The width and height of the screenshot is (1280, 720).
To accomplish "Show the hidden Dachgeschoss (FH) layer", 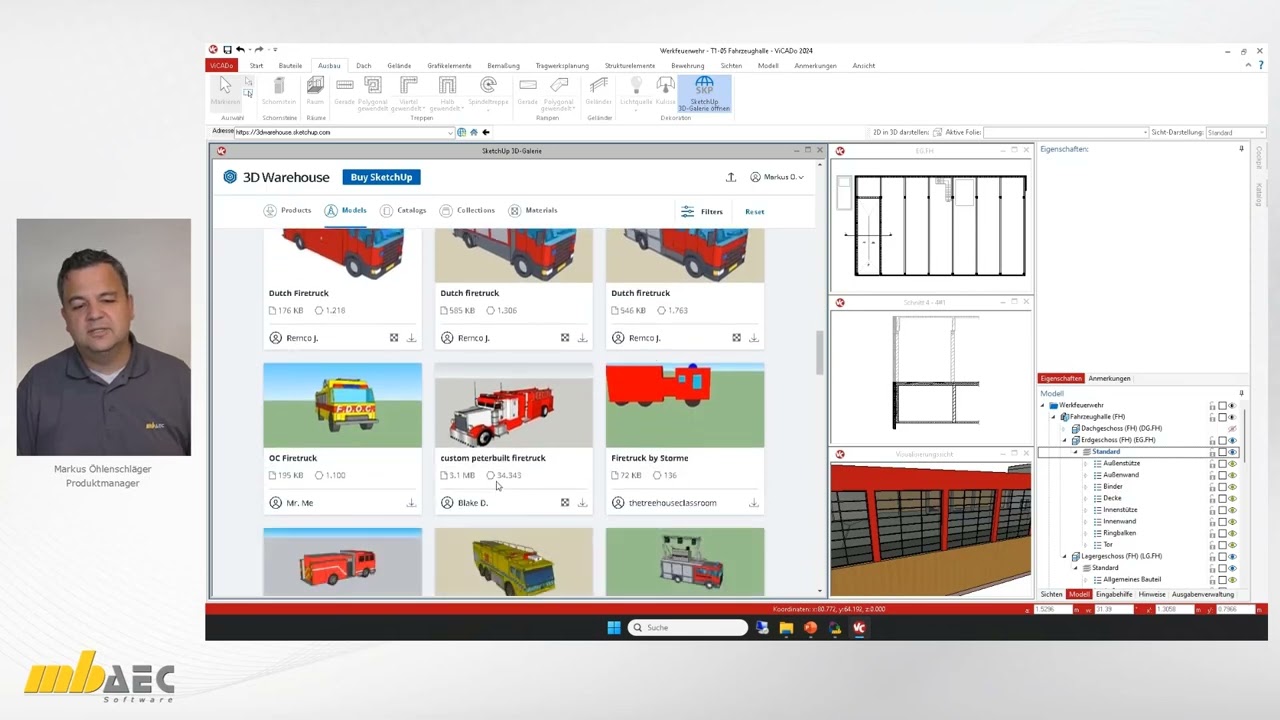I will coord(1233,429).
